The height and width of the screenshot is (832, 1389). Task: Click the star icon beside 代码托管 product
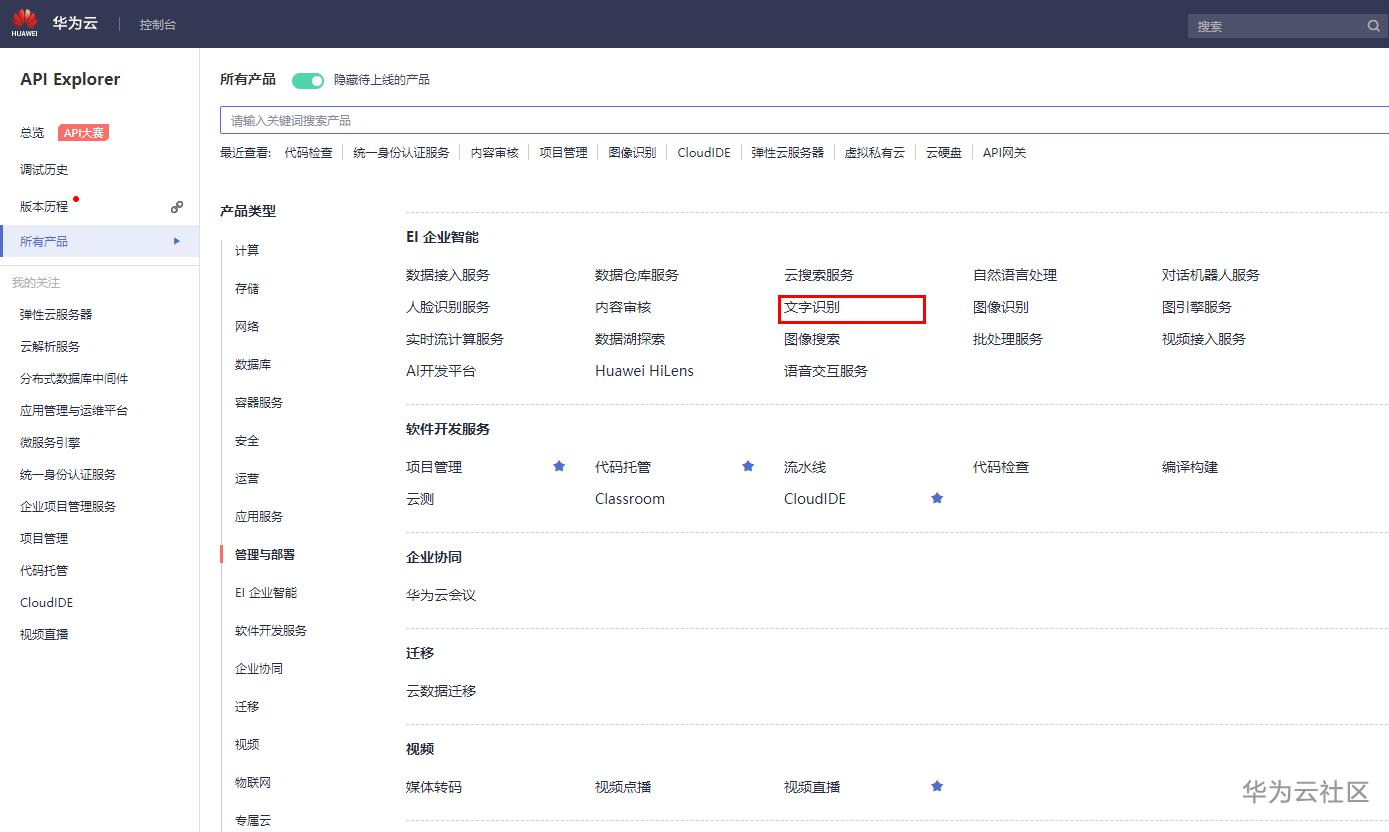click(748, 466)
